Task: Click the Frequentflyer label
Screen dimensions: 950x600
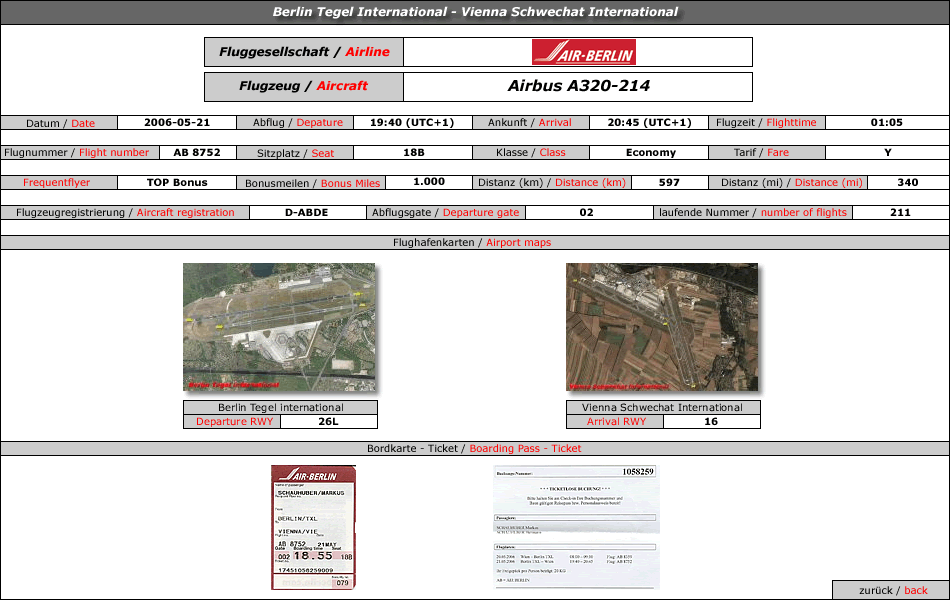Action: coord(56,182)
